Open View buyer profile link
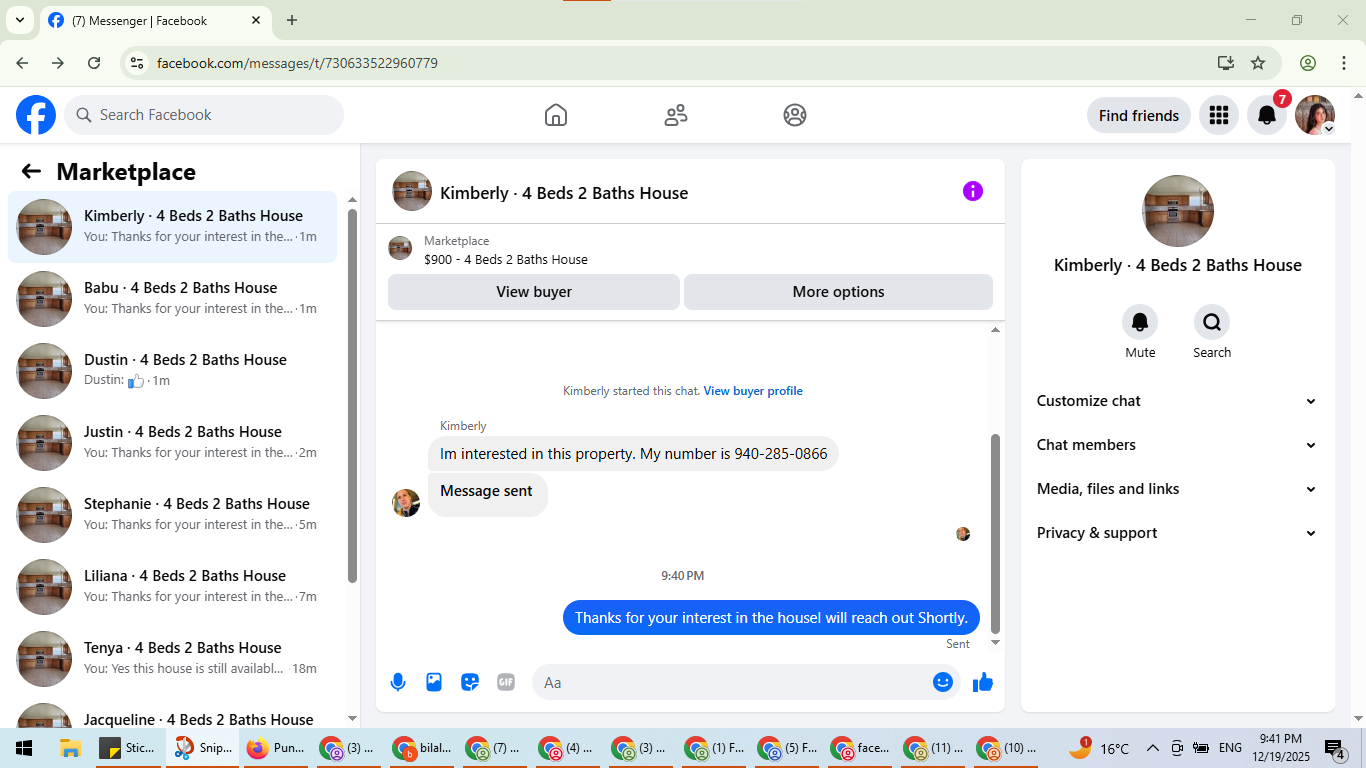This screenshot has width=1366, height=768. (x=753, y=391)
